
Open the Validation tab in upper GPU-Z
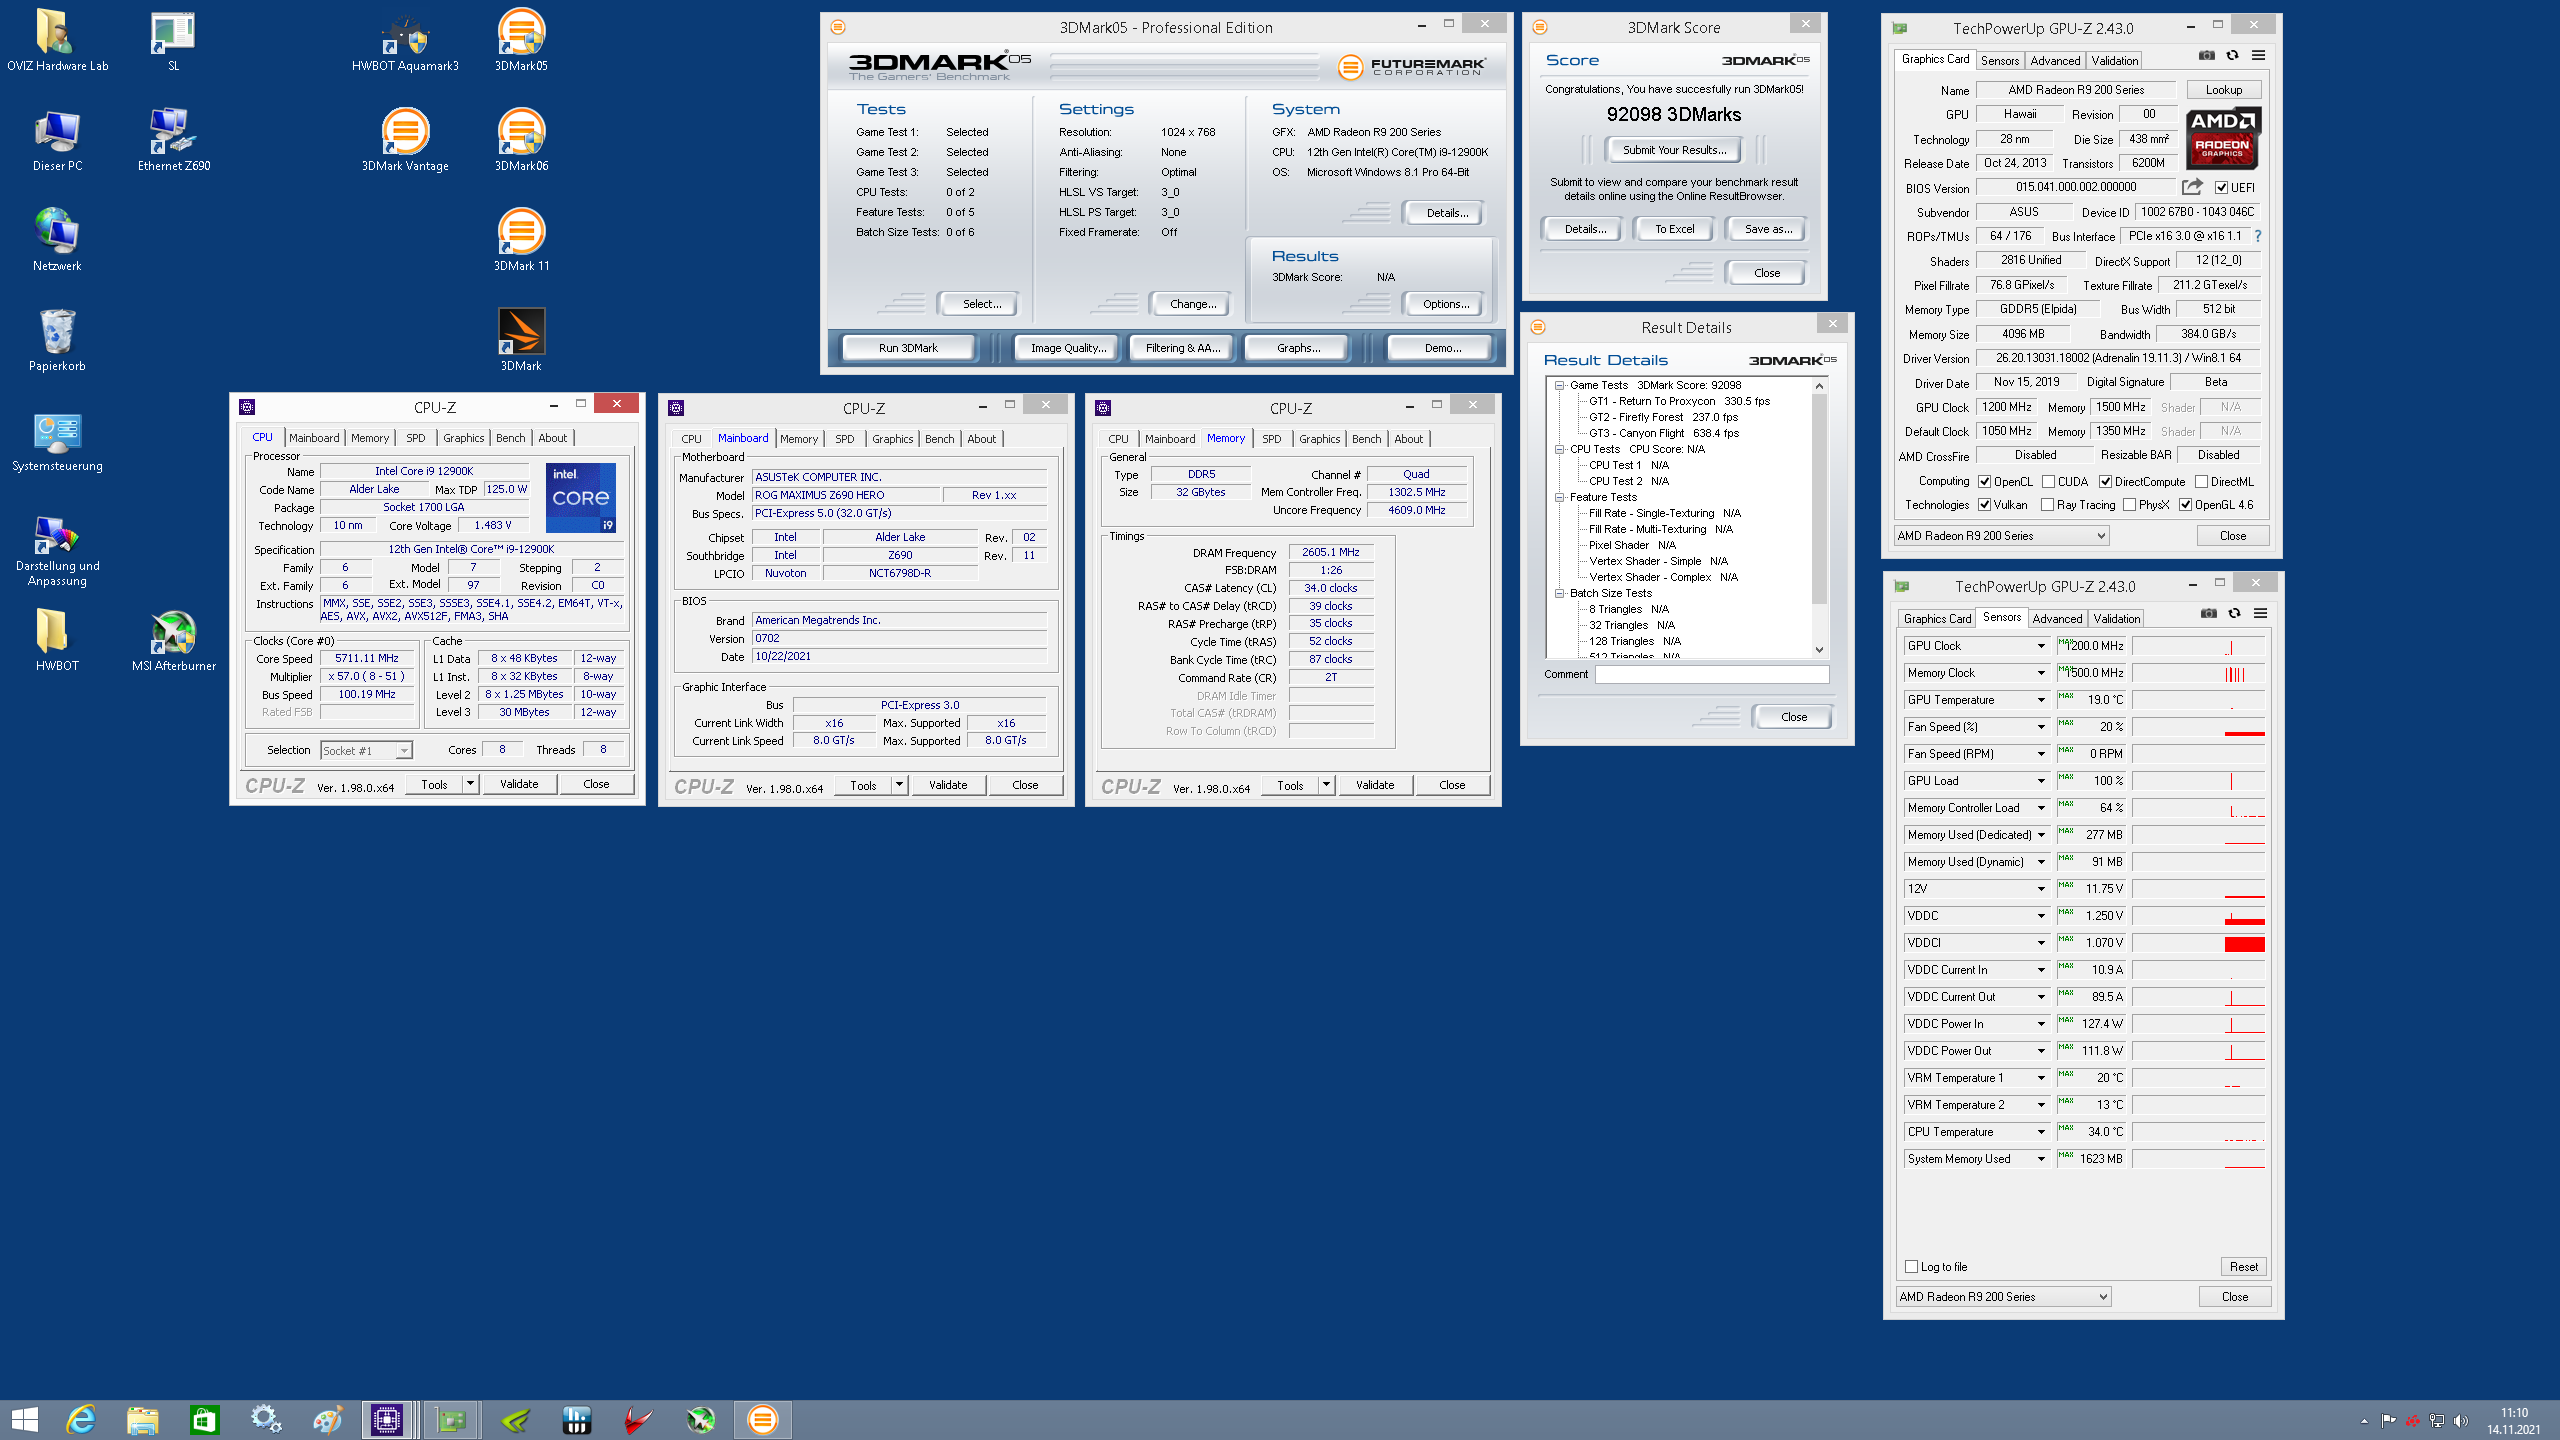pyautogui.click(x=2115, y=61)
